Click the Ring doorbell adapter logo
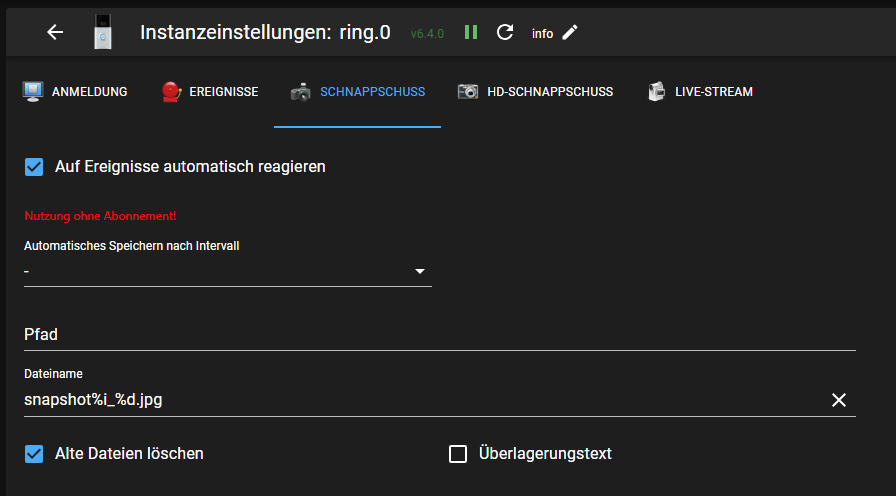The height and width of the screenshot is (496, 896). [x=102, y=32]
